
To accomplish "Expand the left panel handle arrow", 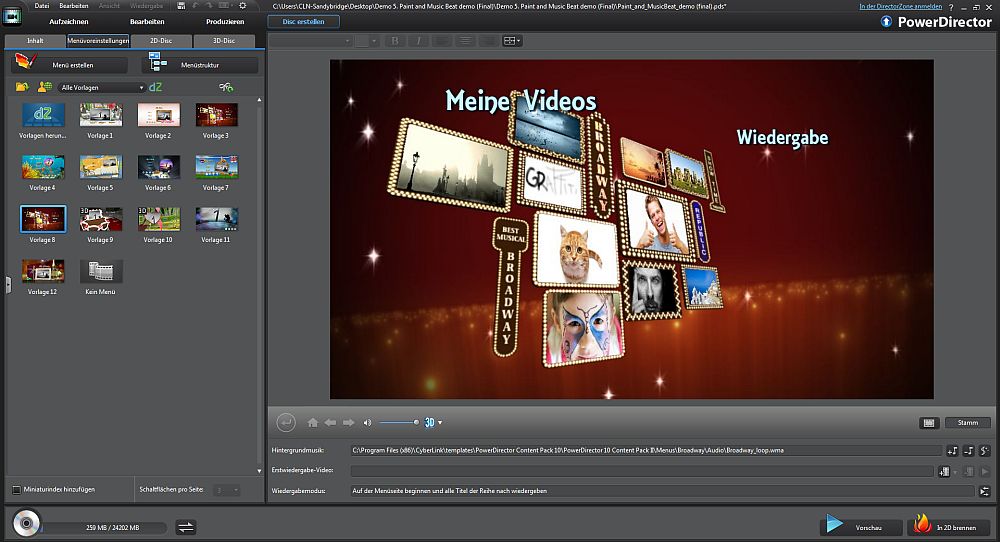I will tap(8, 284).
